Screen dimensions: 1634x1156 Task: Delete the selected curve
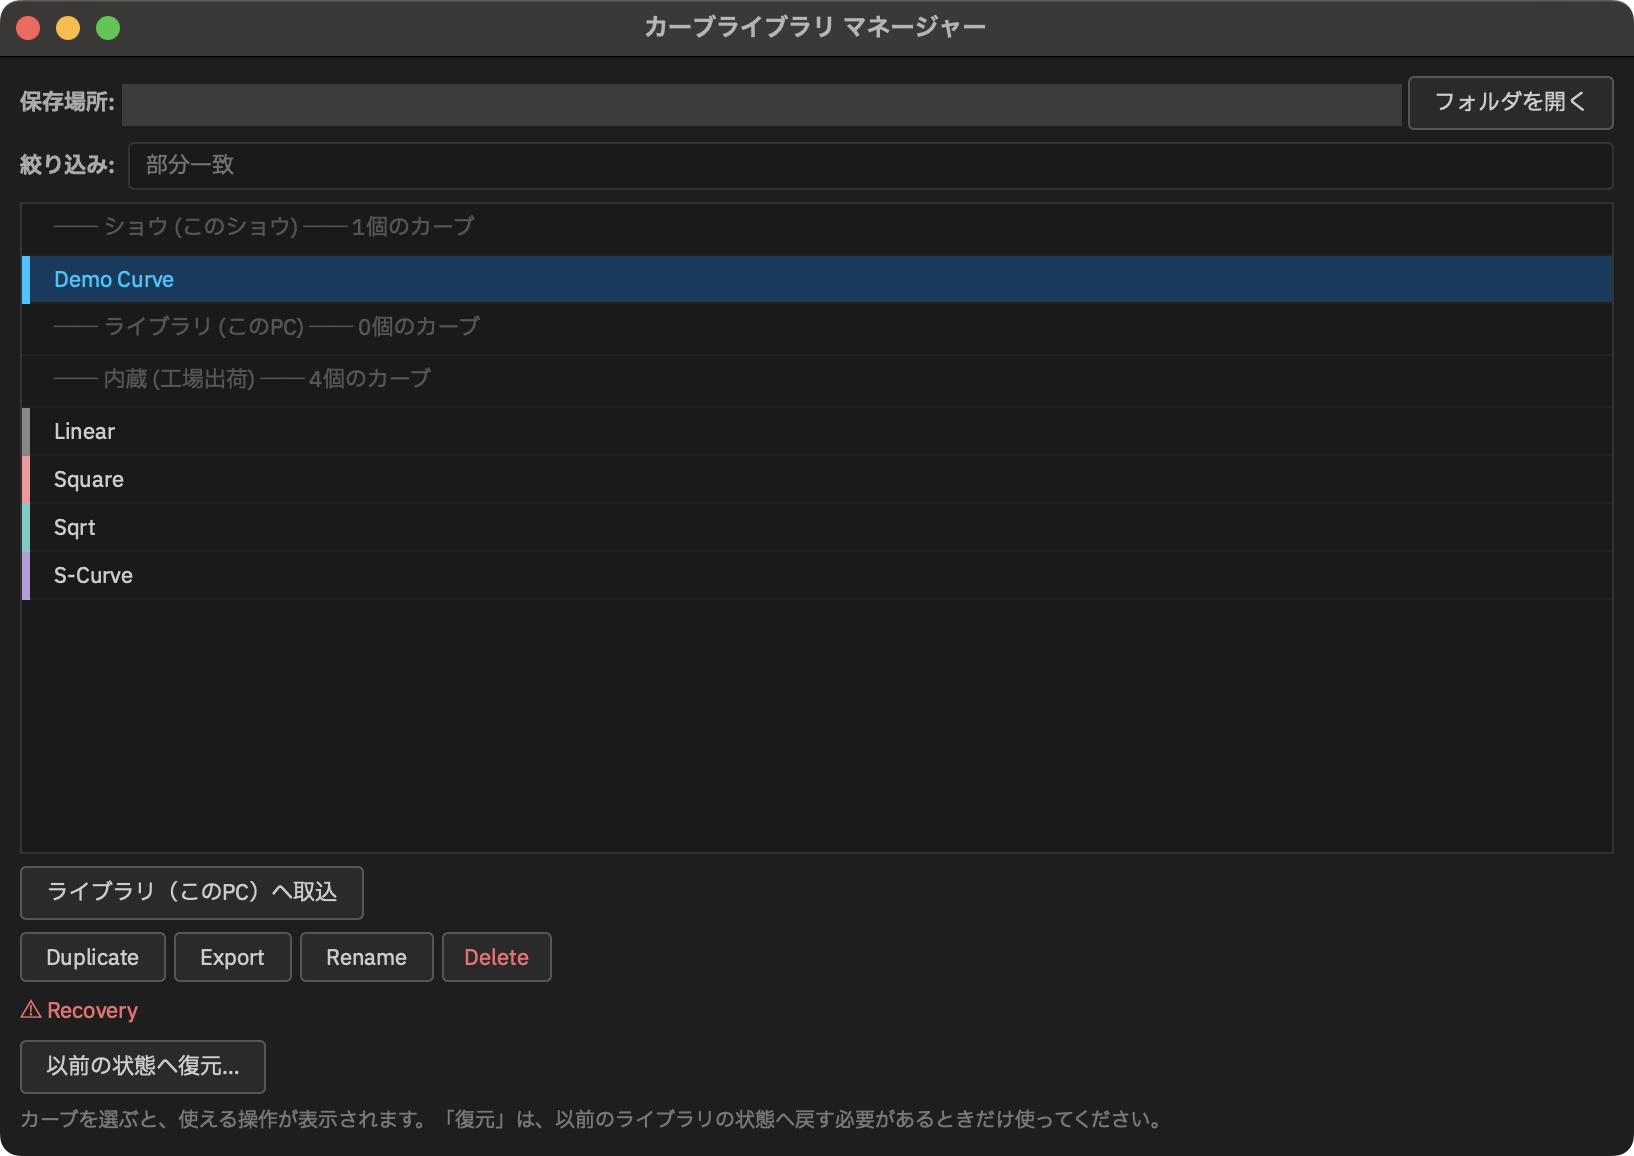pos(497,958)
